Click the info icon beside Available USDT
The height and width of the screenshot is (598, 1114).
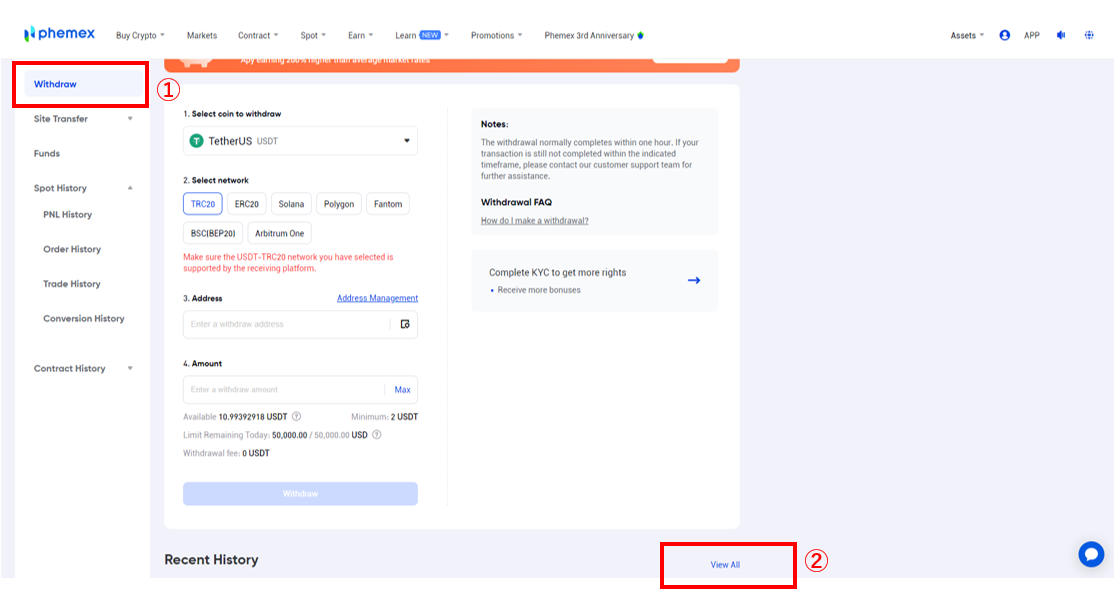[296, 416]
